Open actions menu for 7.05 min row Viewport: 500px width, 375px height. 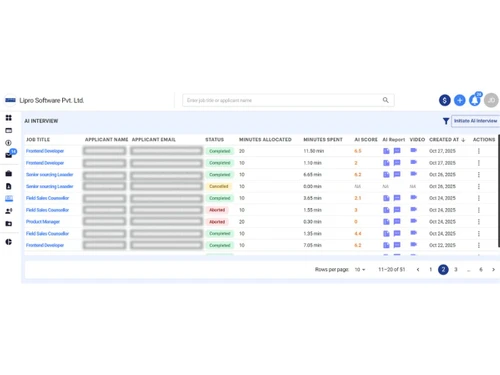[x=479, y=245]
